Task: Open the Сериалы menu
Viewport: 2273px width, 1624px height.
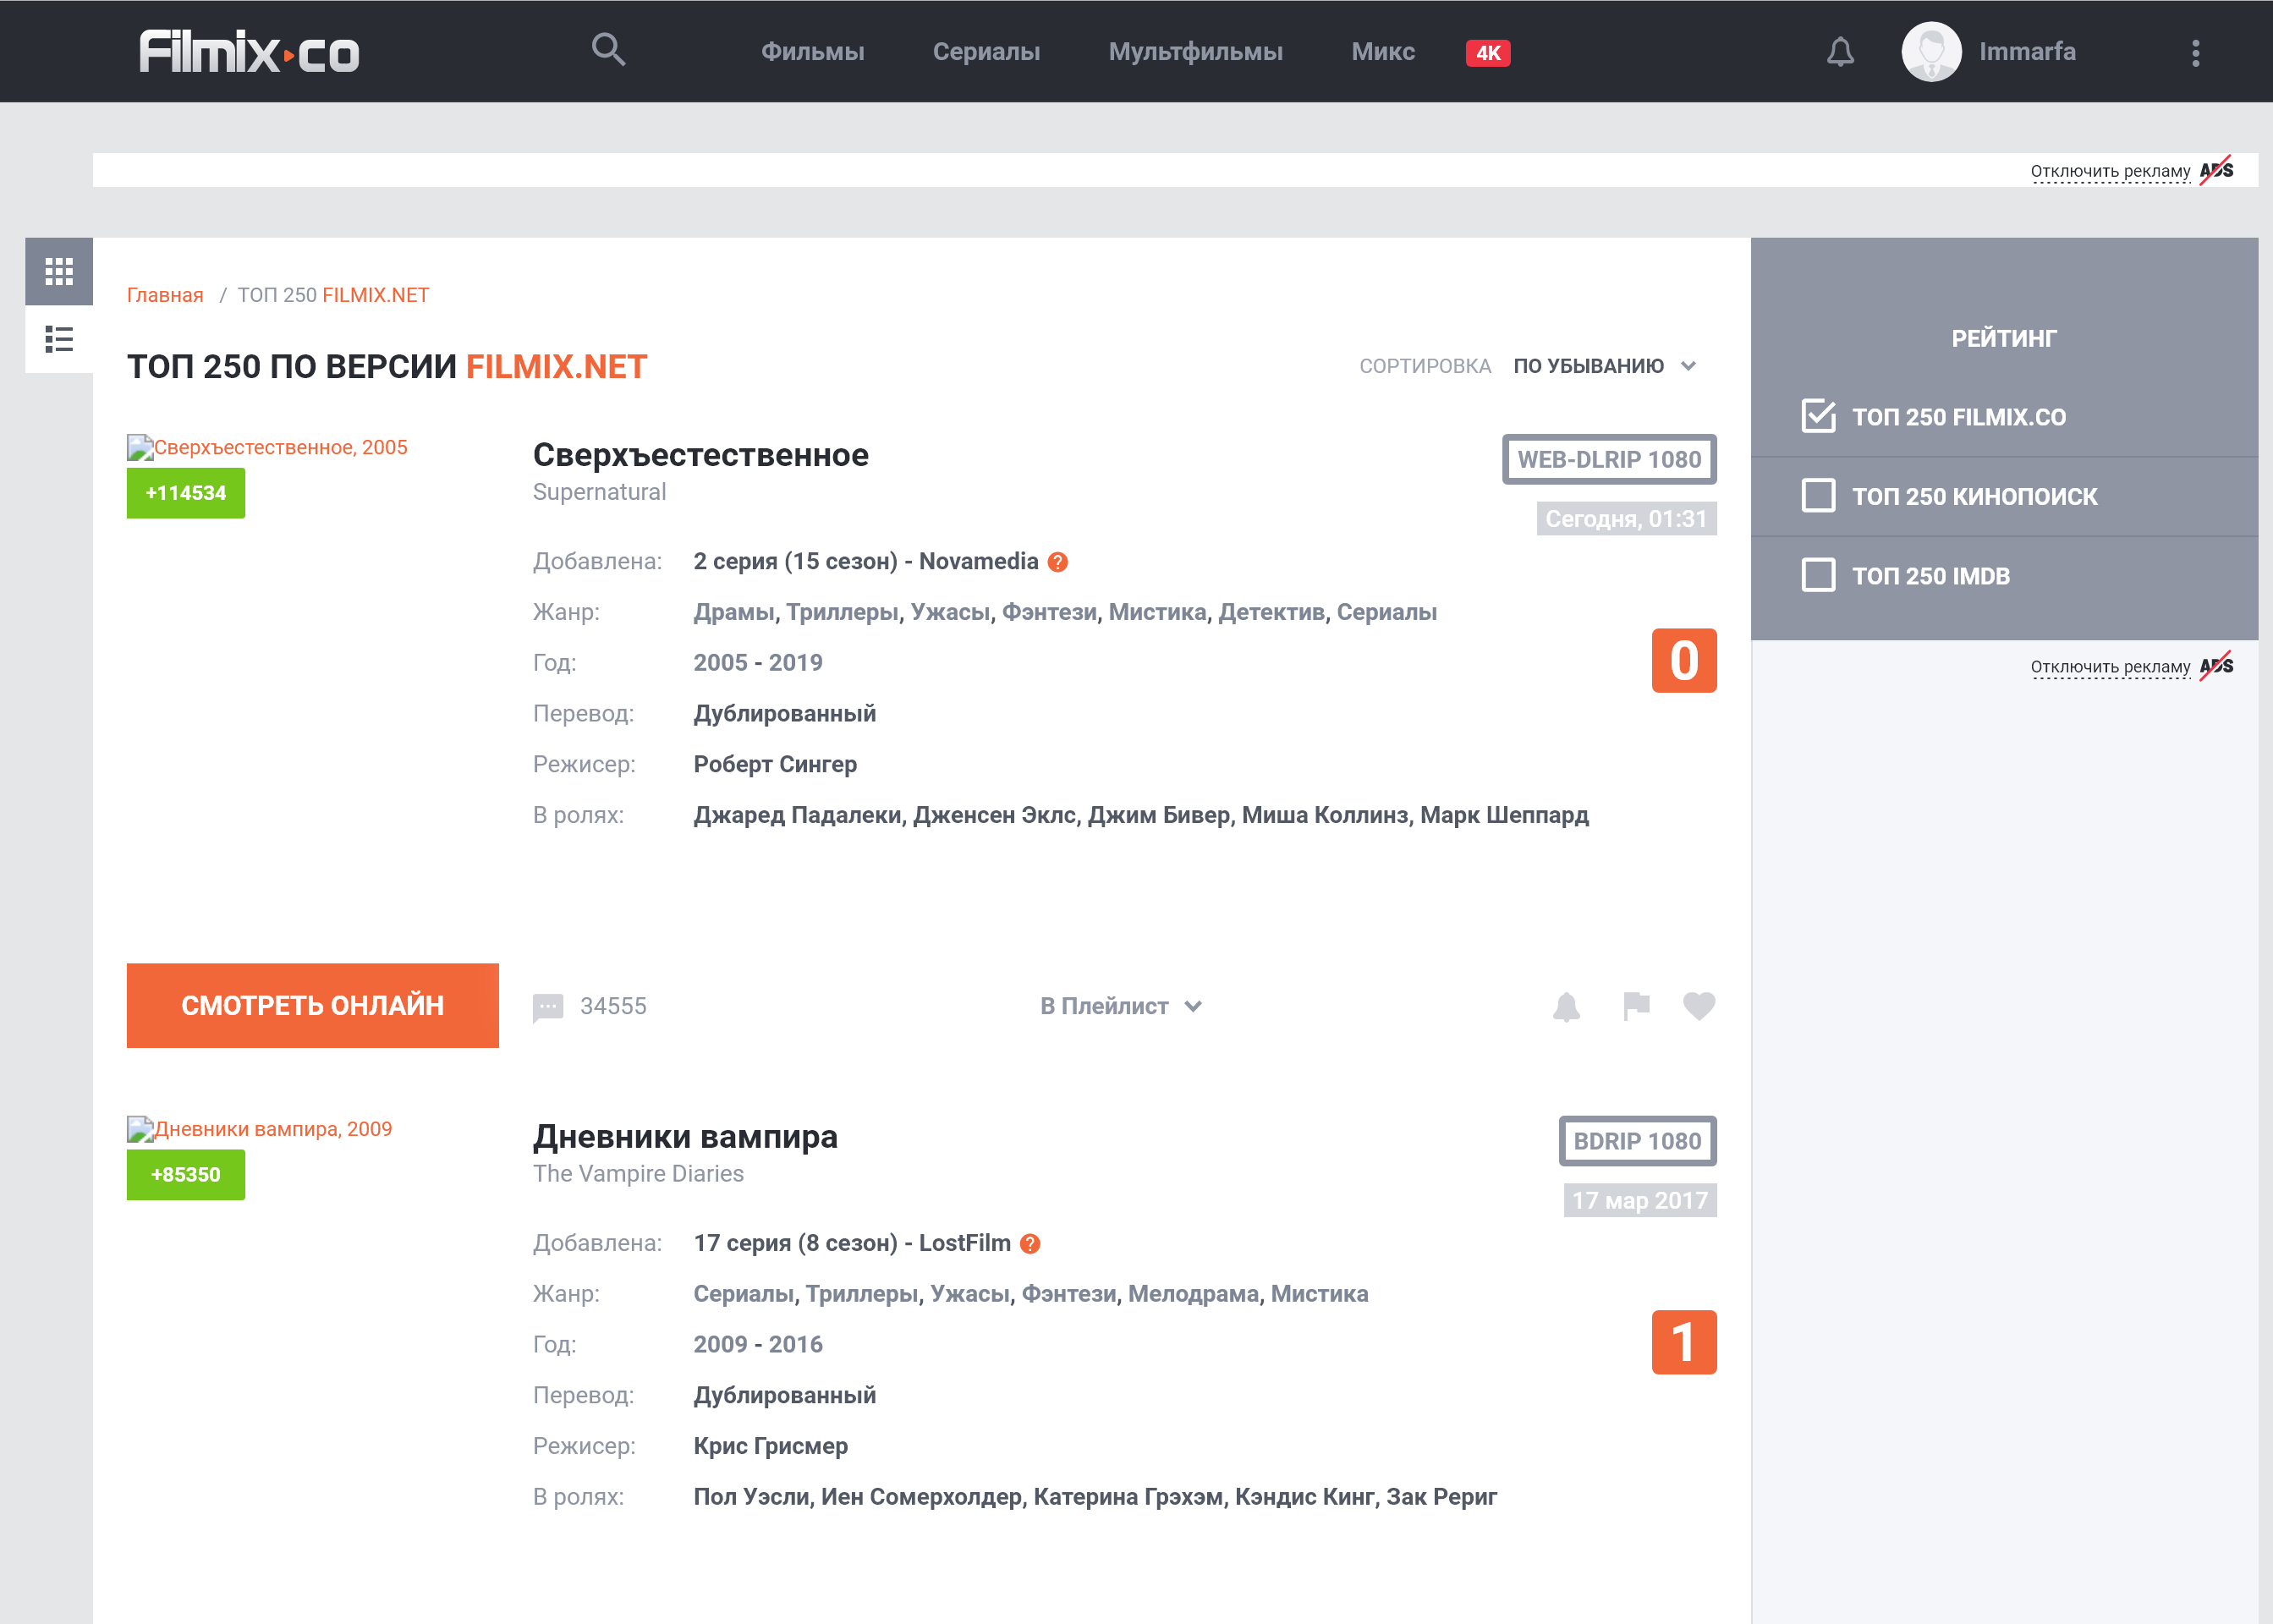Action: (986, 52)
